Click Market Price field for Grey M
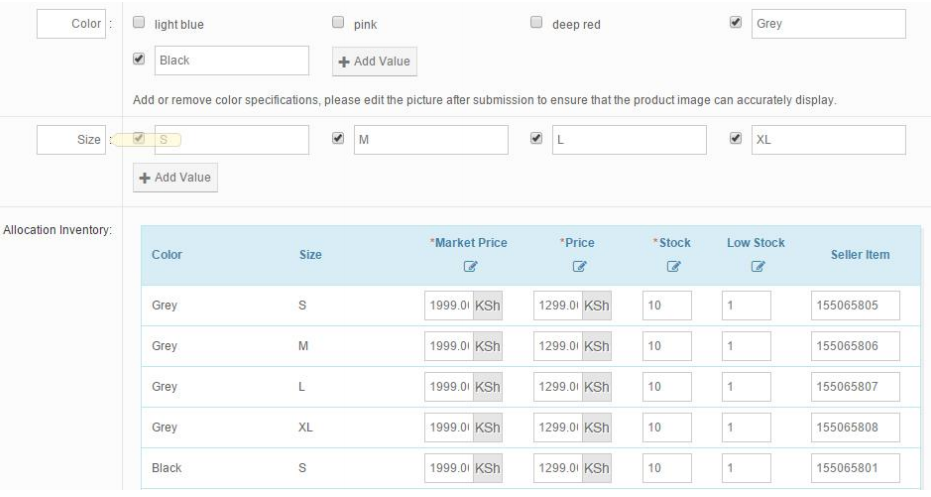The height and width of the screenshot is (497, 931). pos(448,346)
